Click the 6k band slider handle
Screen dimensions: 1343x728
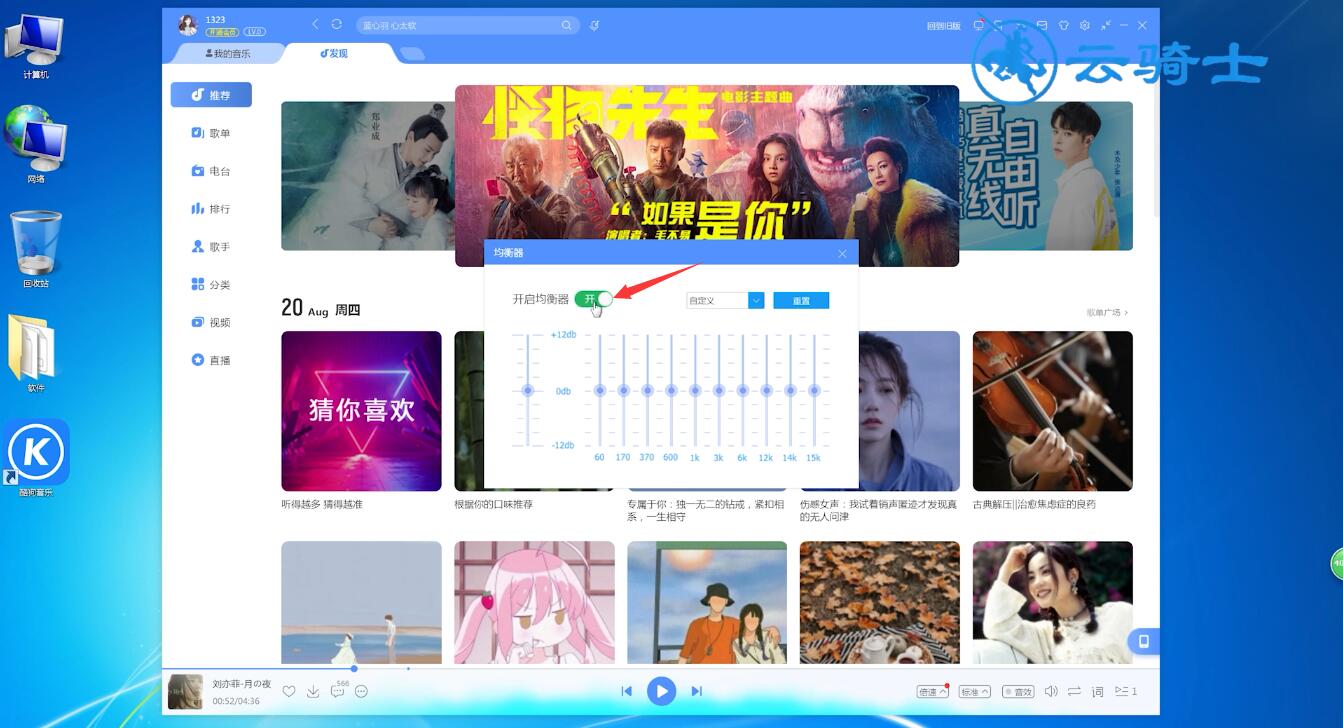point(742,390)
